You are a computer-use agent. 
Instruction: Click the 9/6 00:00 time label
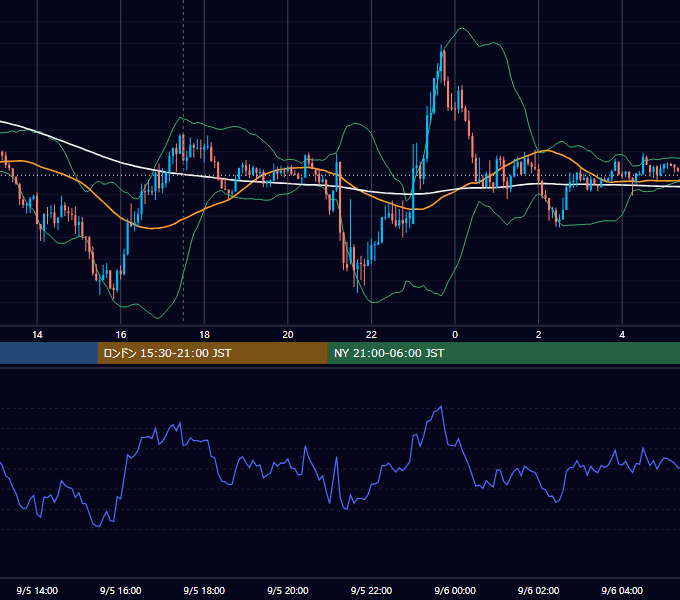coord(455,590)
